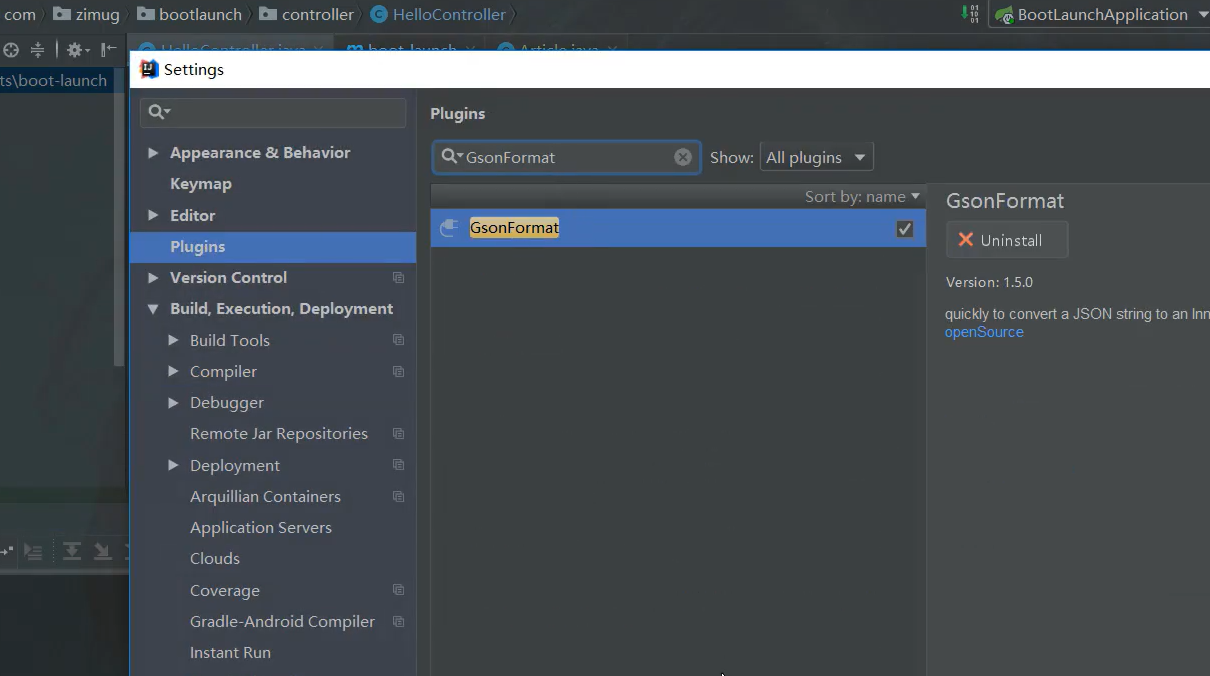Open Instant Run settings page

[230, 653]
